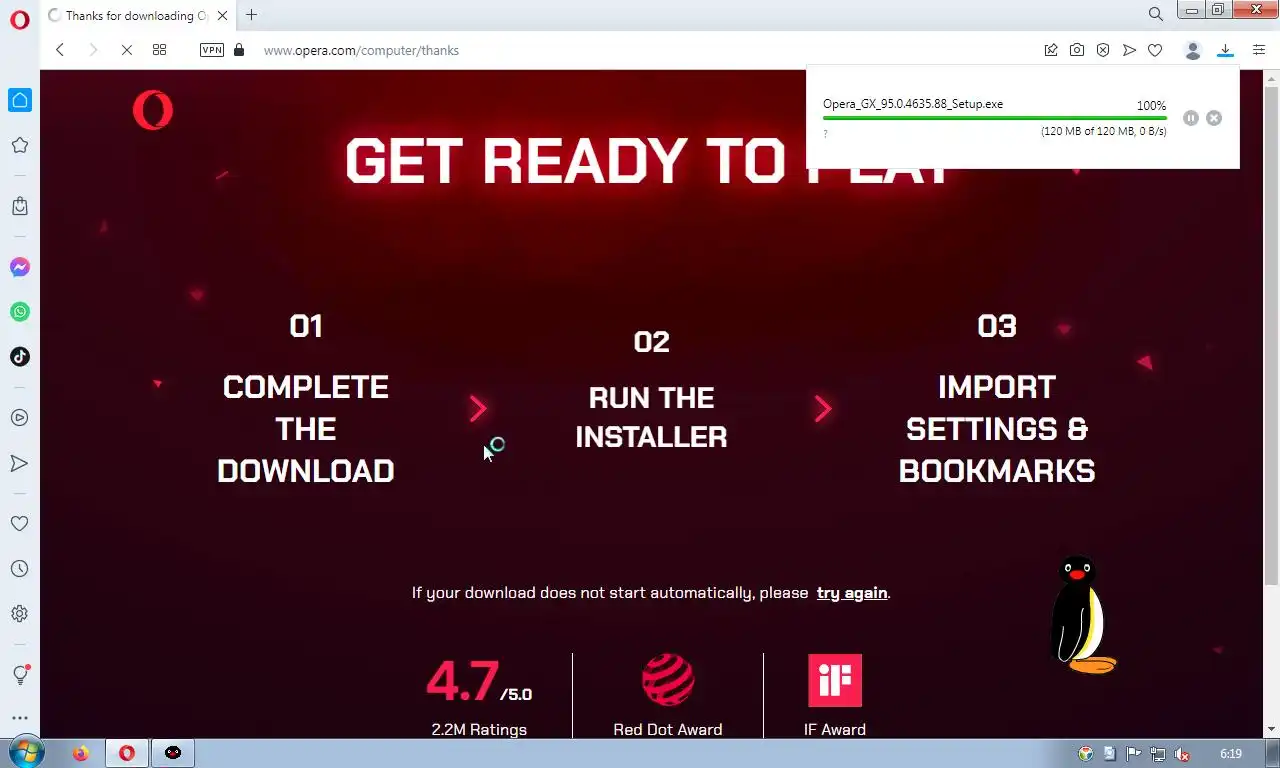Go to the Speed Dial home icon
Viewport: 1280px width, 768px height.
[x=20, y=100]
